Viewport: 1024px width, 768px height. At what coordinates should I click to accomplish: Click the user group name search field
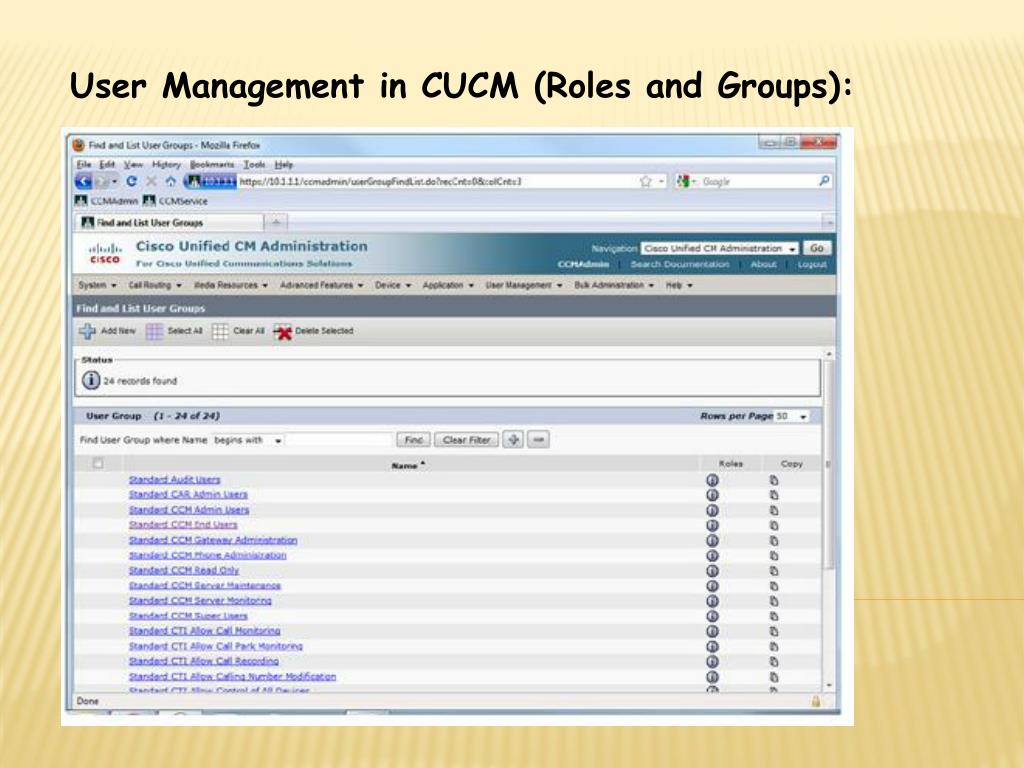pos(340,440)
